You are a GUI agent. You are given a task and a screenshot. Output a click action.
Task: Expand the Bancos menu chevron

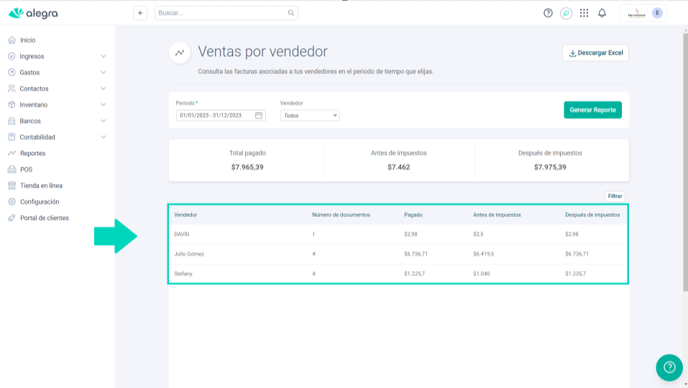coord(103,121)
